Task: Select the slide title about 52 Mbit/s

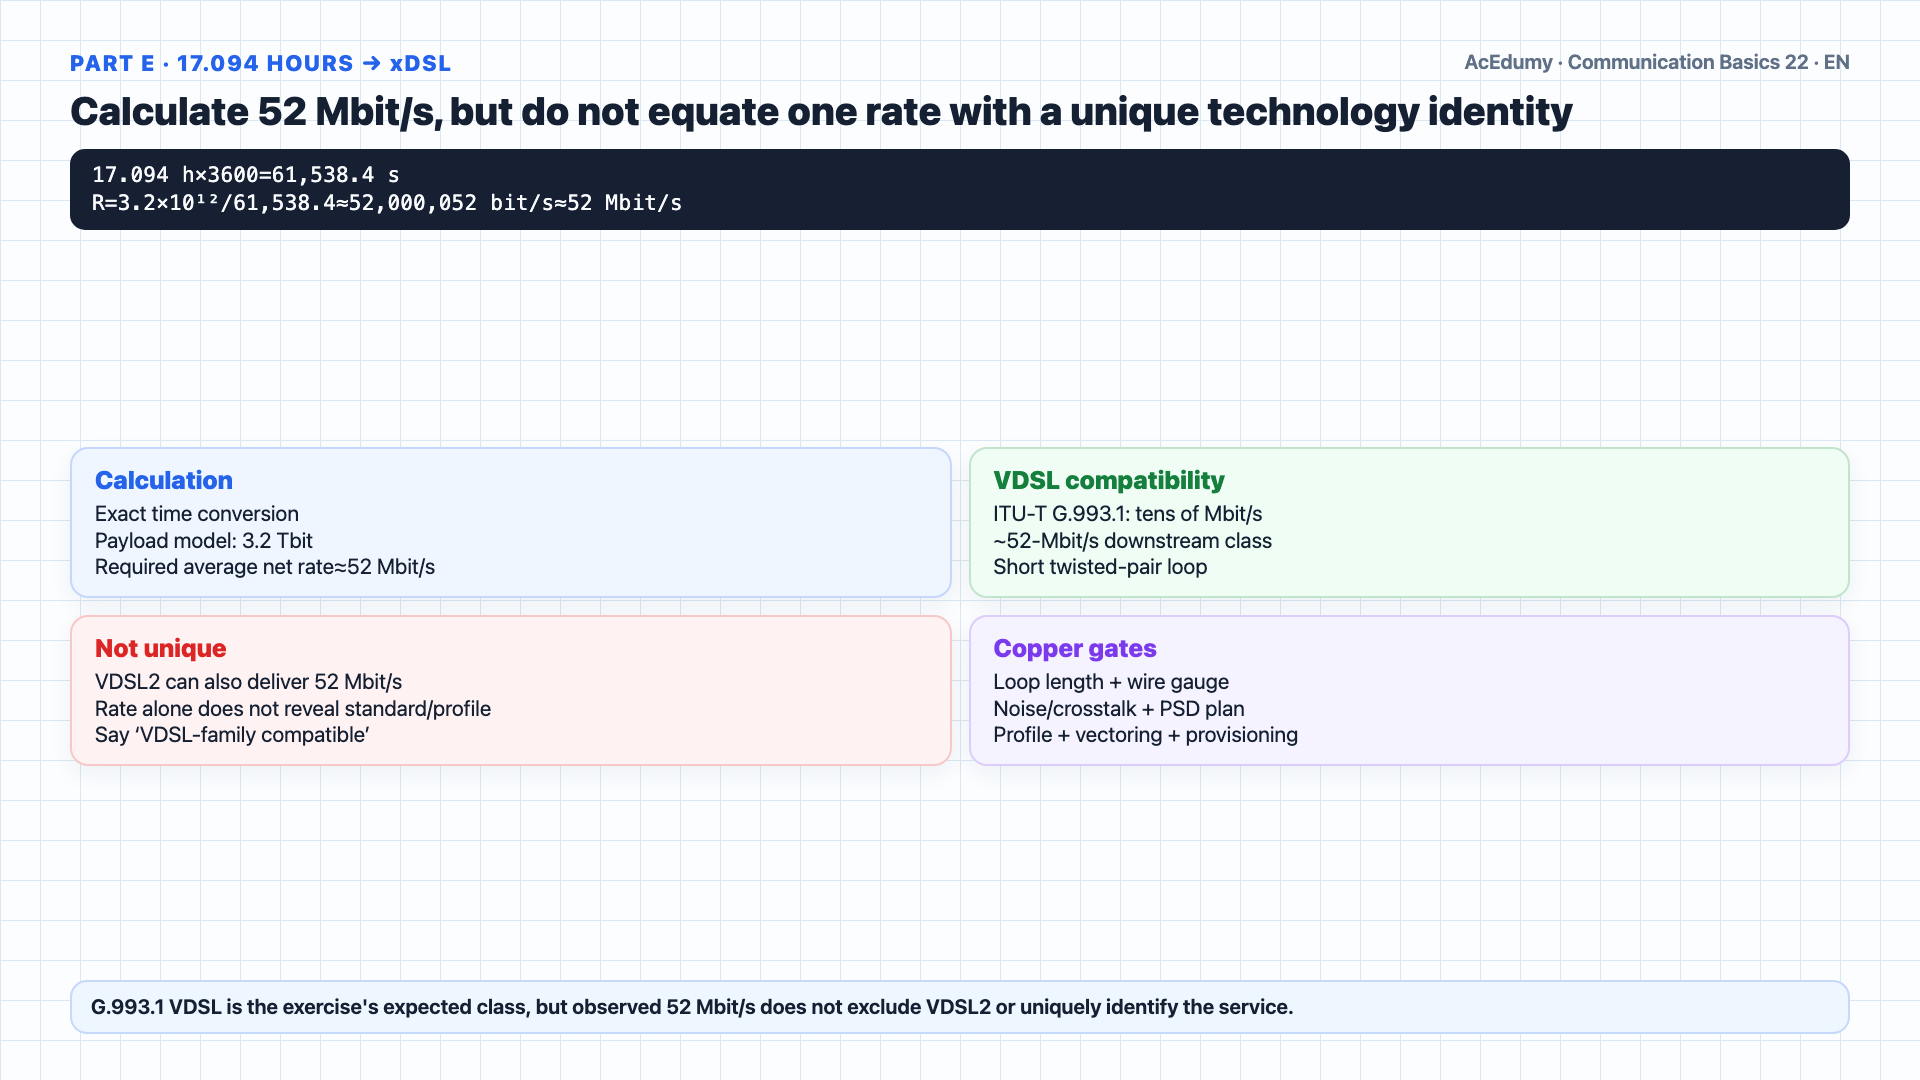Action: tap(821, 112)
